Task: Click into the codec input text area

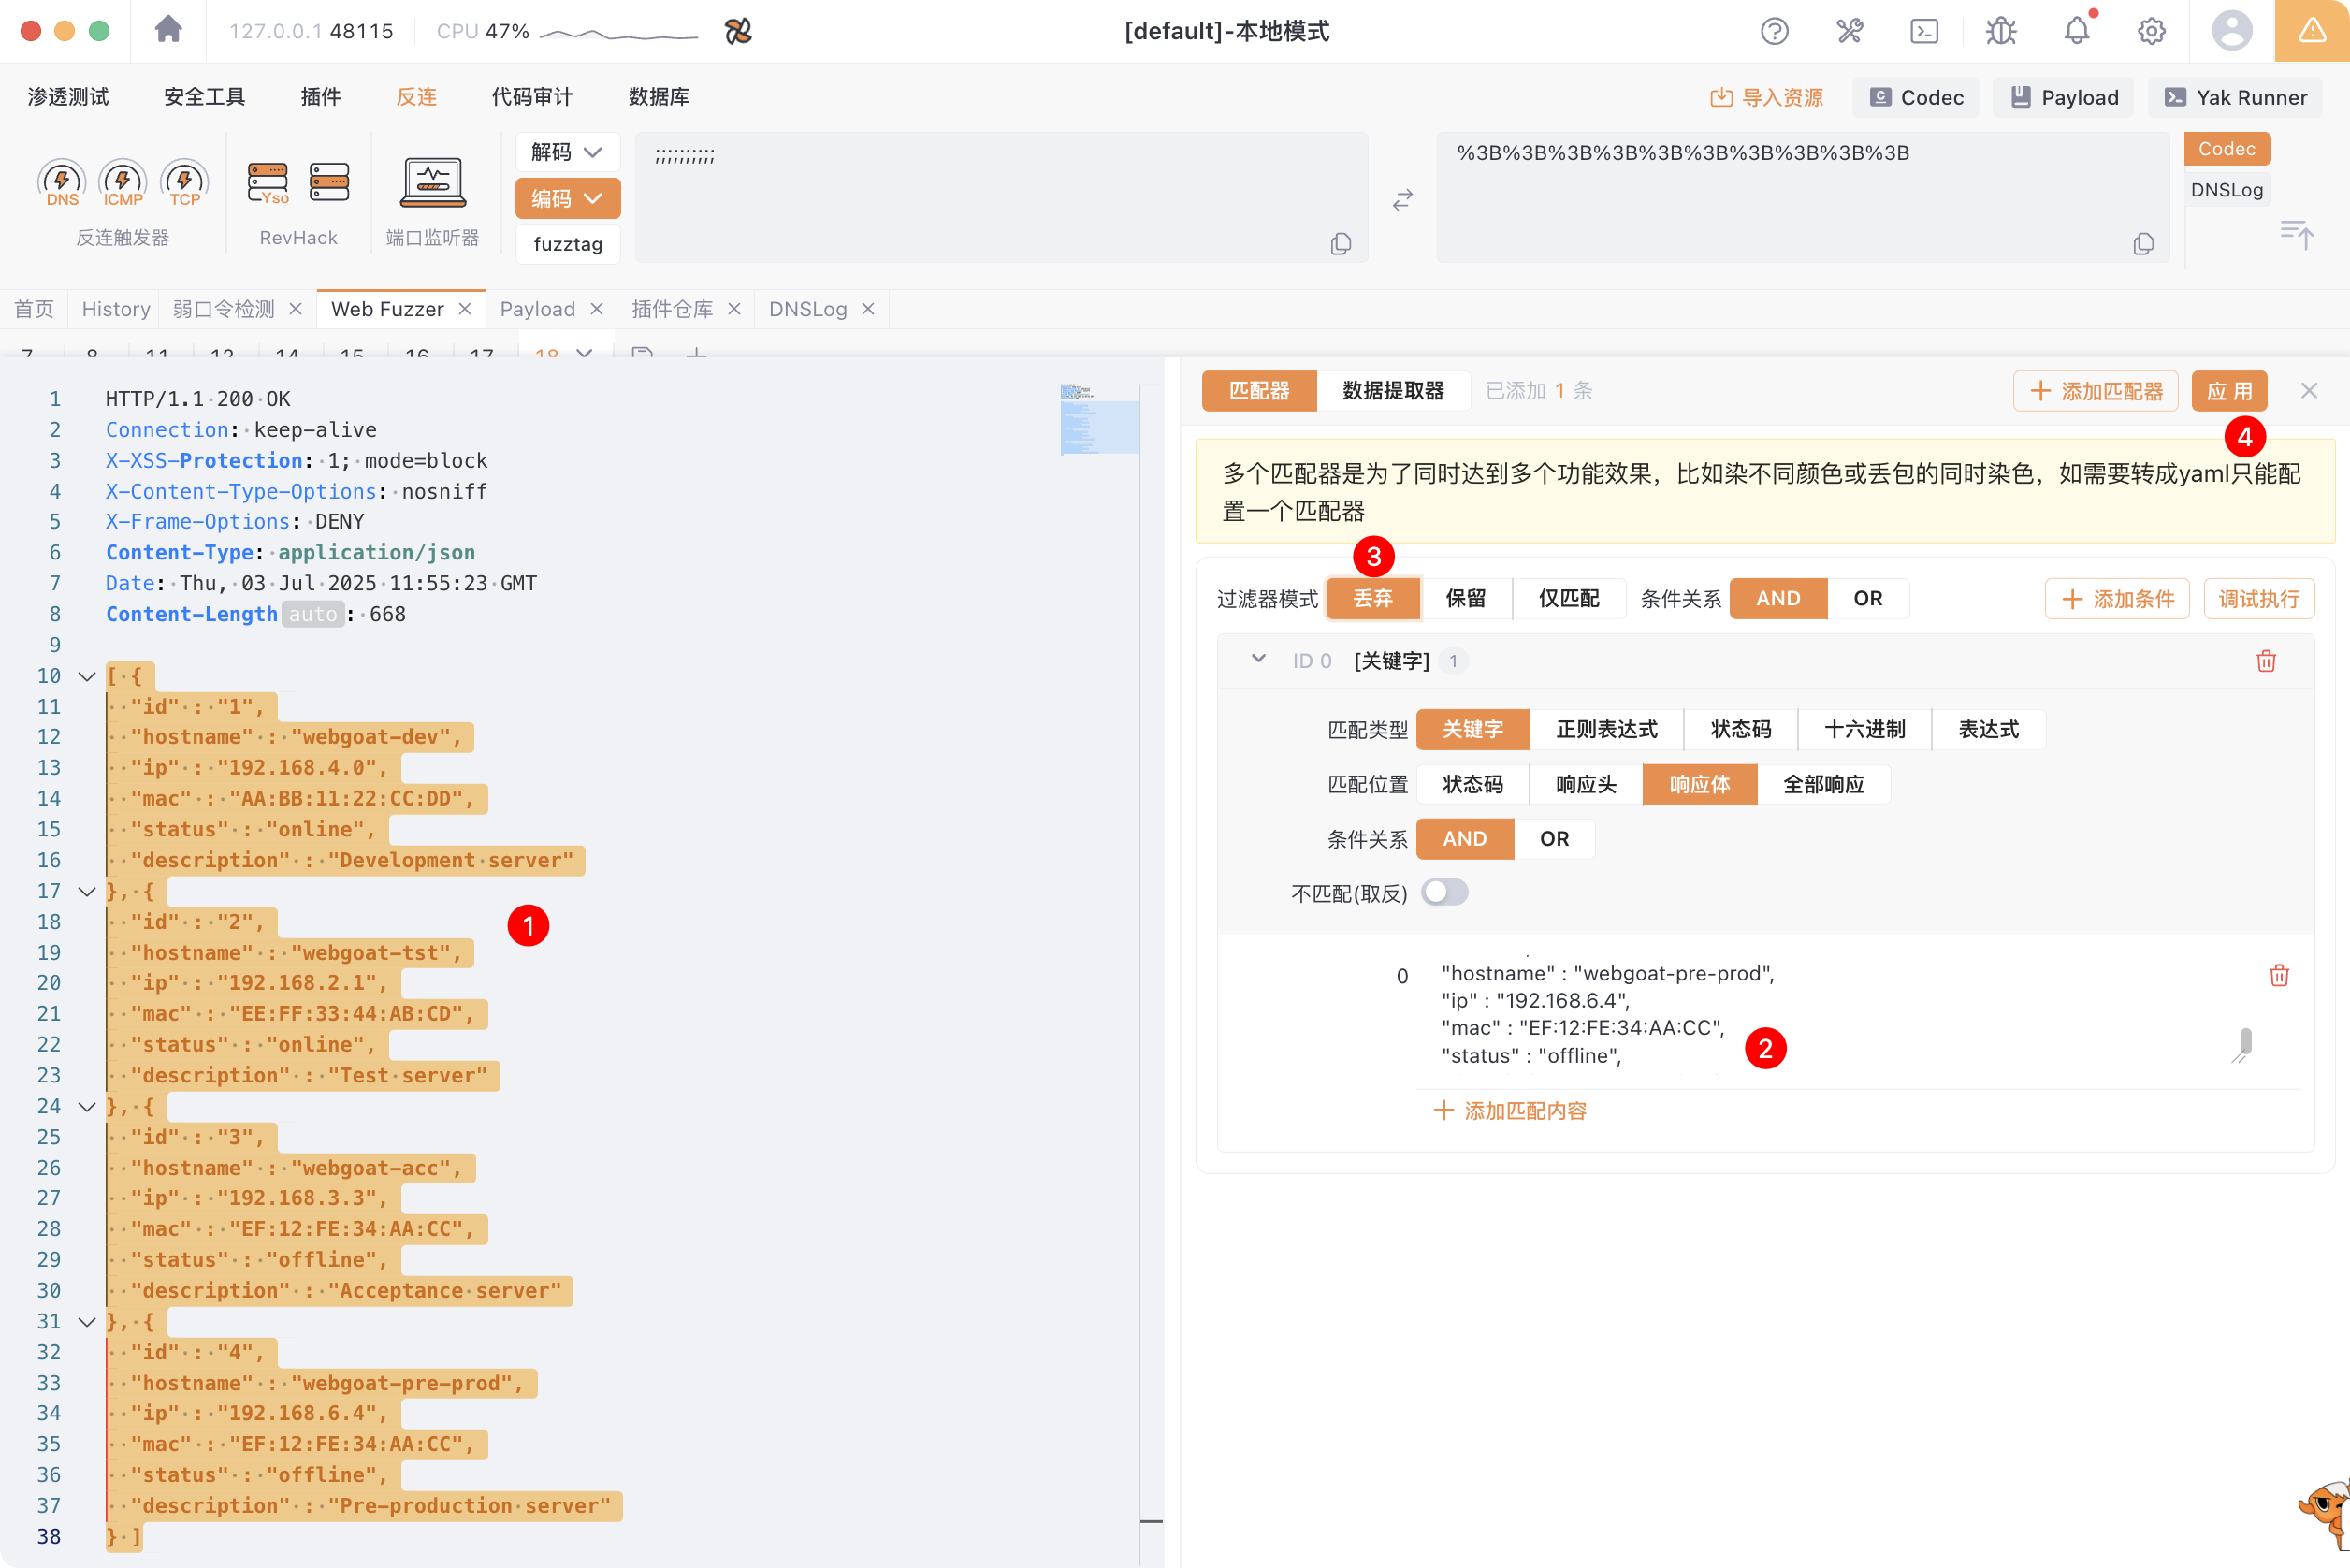Action: pyautogui.click(x=1001, y=197)
